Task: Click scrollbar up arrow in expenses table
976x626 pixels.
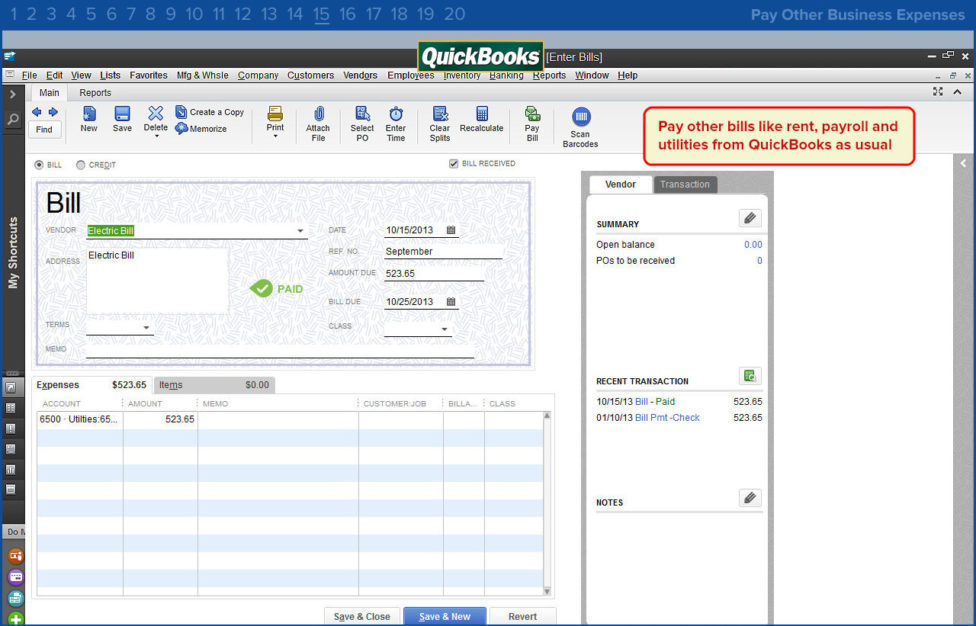Action: pyautogui.click(x=547, y=416)
